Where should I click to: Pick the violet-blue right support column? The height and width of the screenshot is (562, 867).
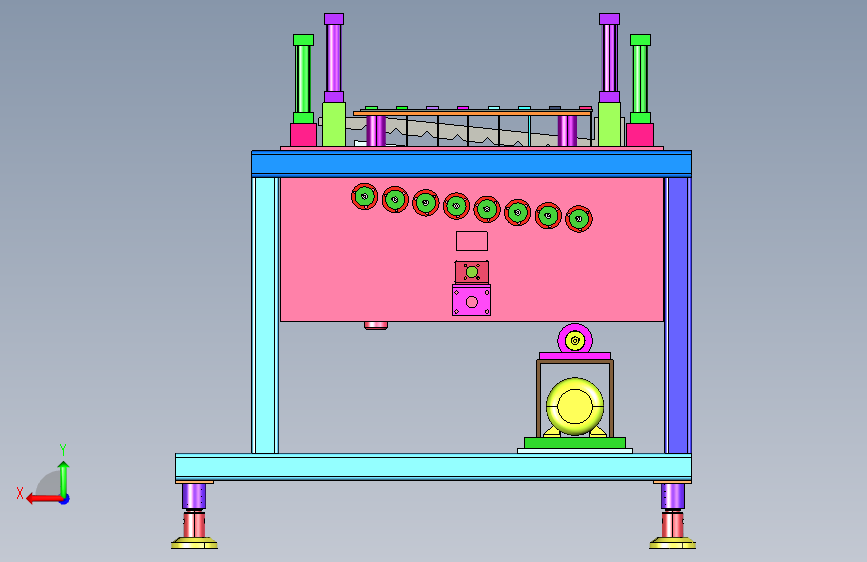[x=678, y=315]
